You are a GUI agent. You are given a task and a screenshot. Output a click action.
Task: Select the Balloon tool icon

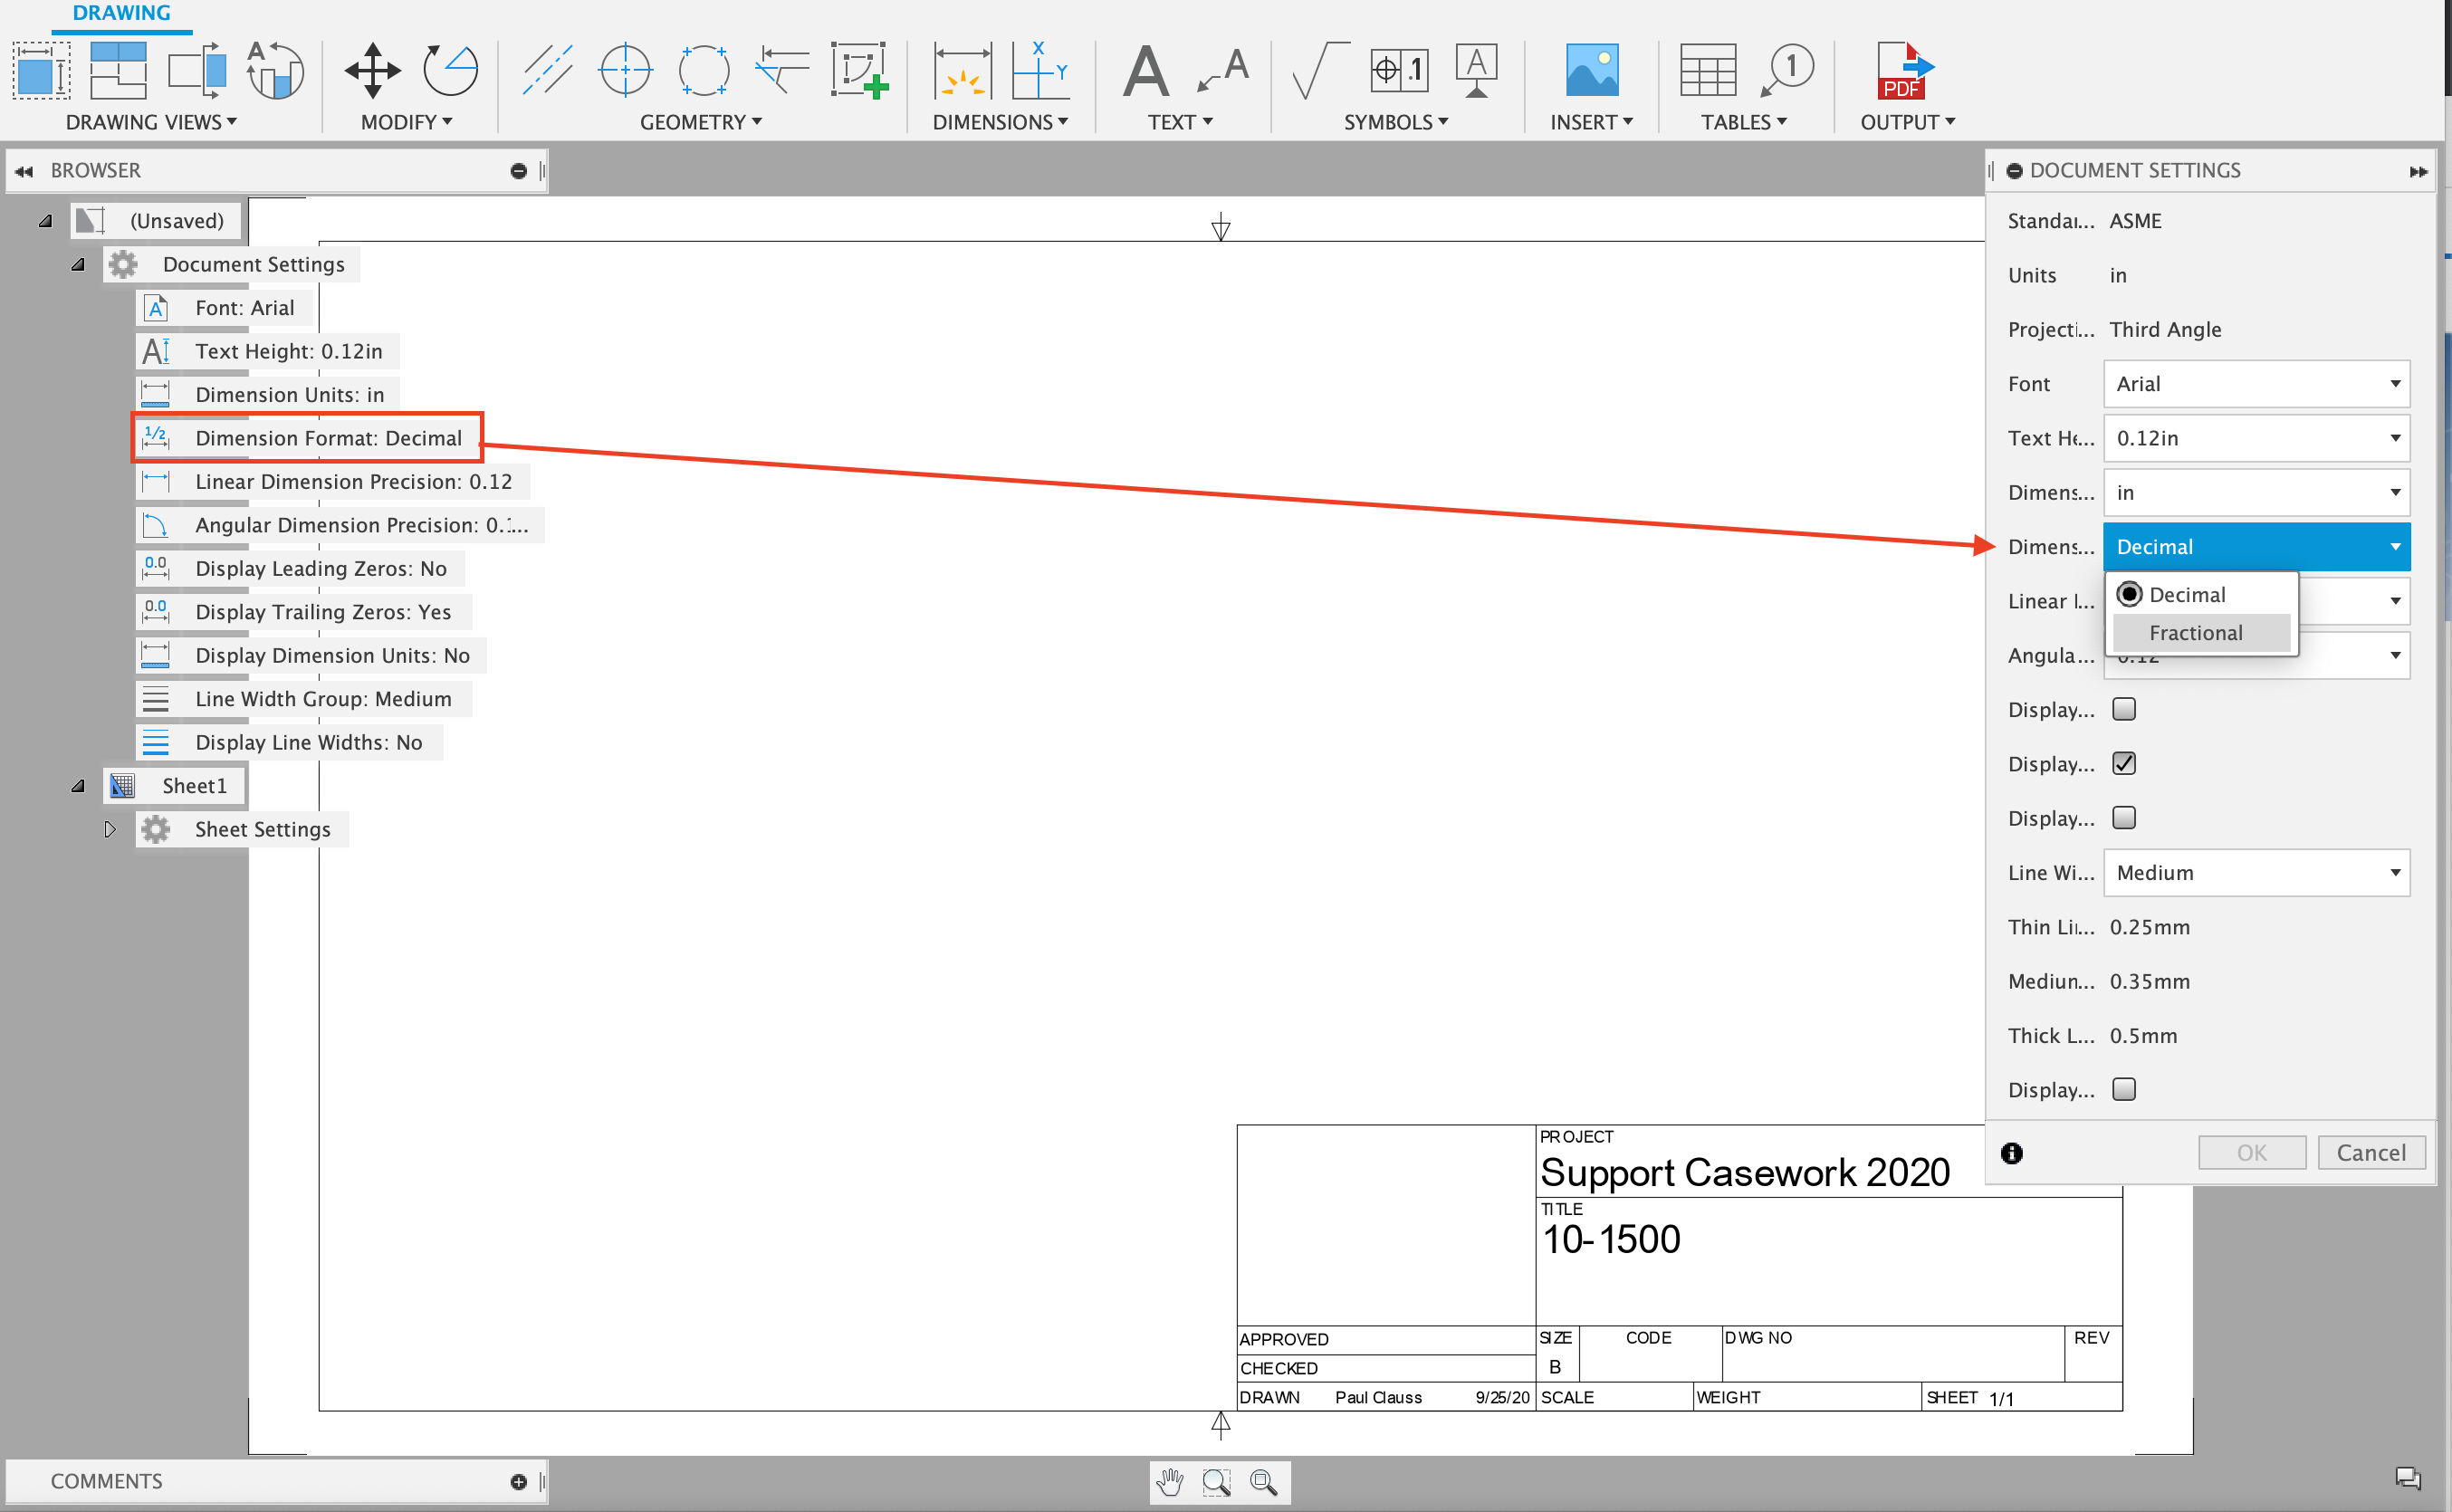coord(1787,70)
